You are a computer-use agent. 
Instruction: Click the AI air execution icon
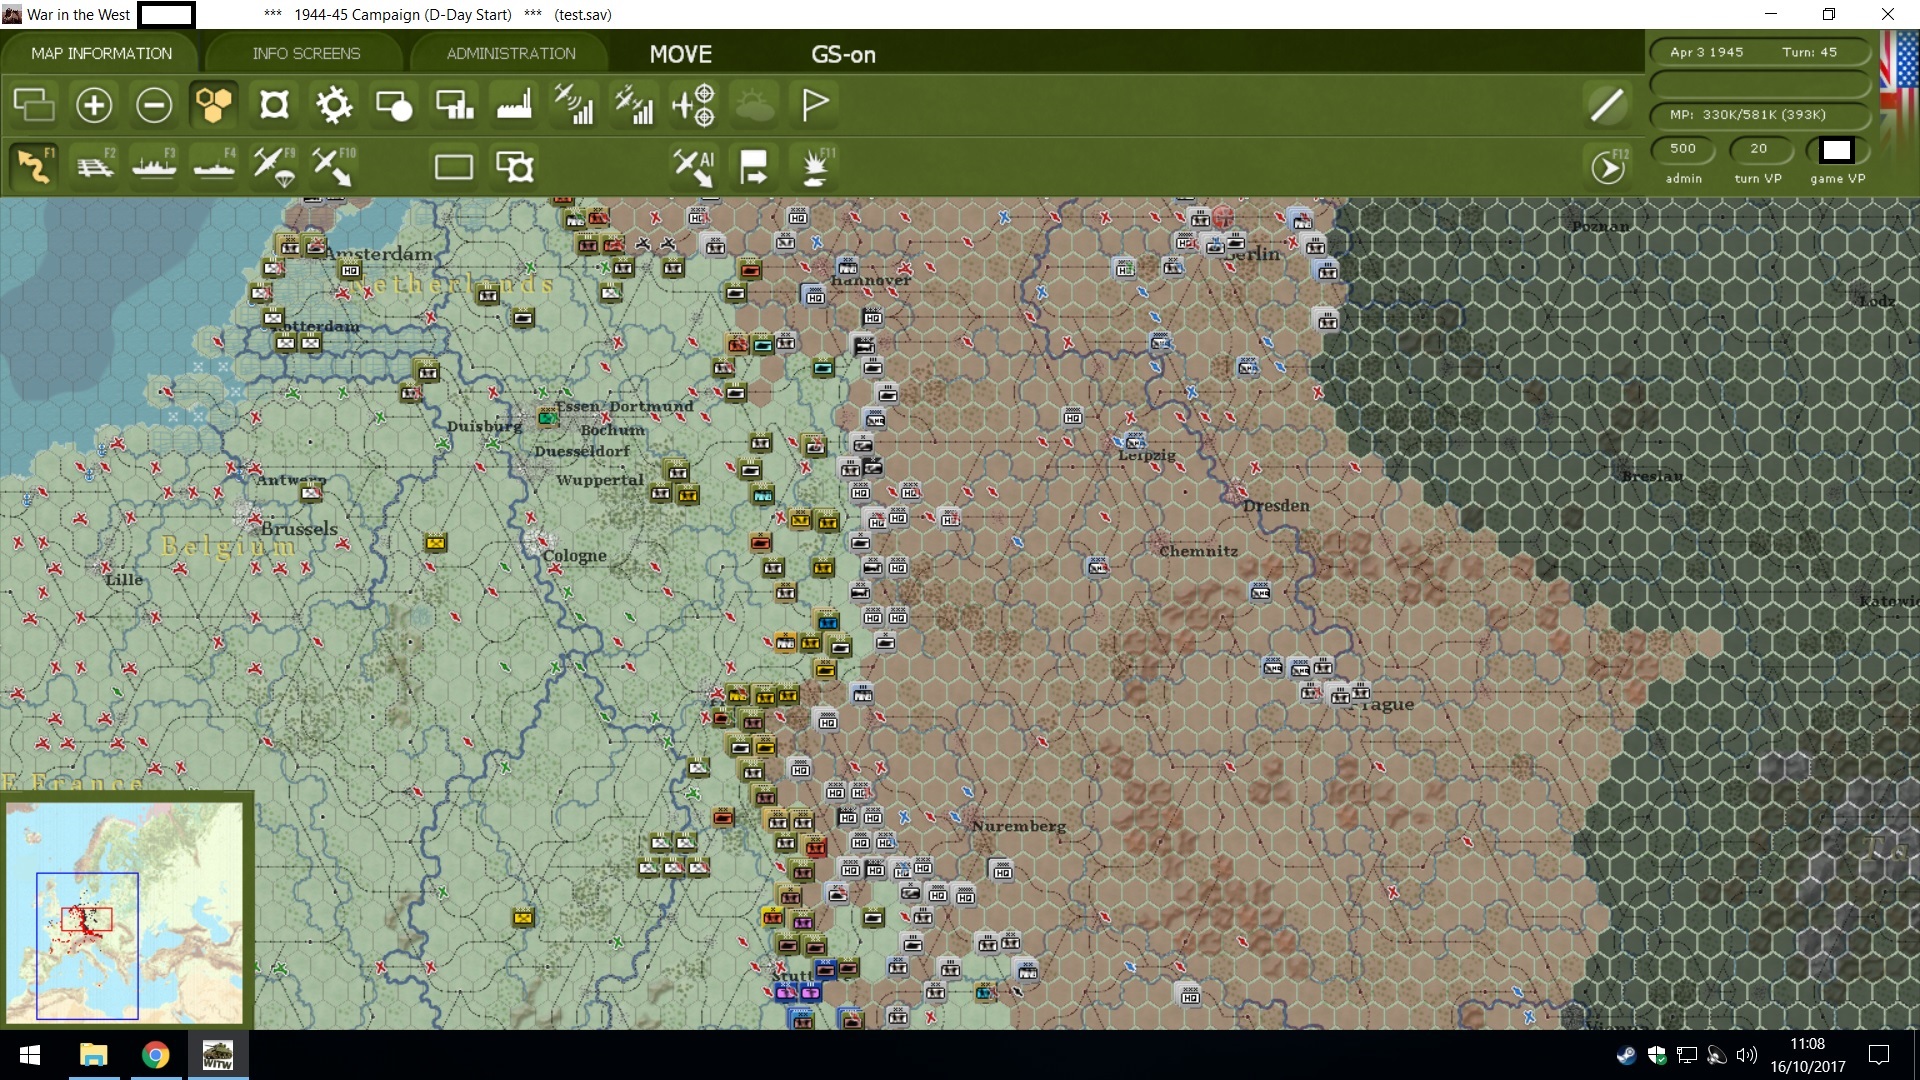[x=694, y=166]
